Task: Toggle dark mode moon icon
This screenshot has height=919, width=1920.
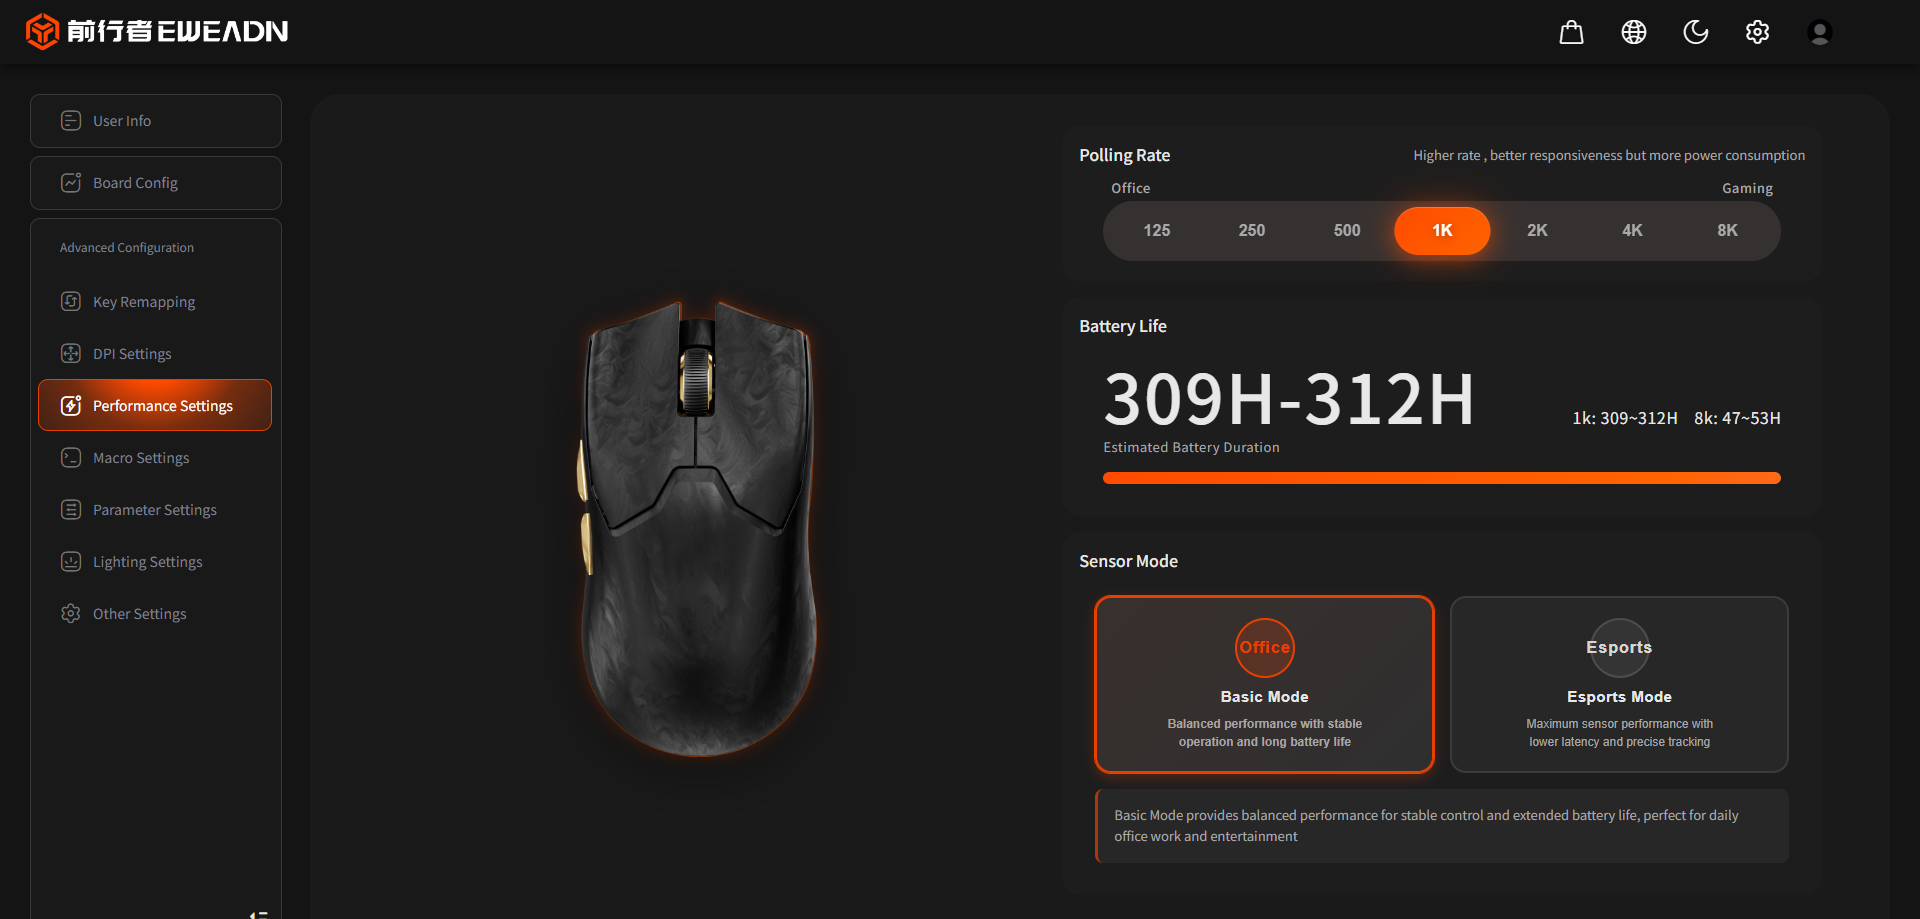Action: click(x=1695, y=32)
